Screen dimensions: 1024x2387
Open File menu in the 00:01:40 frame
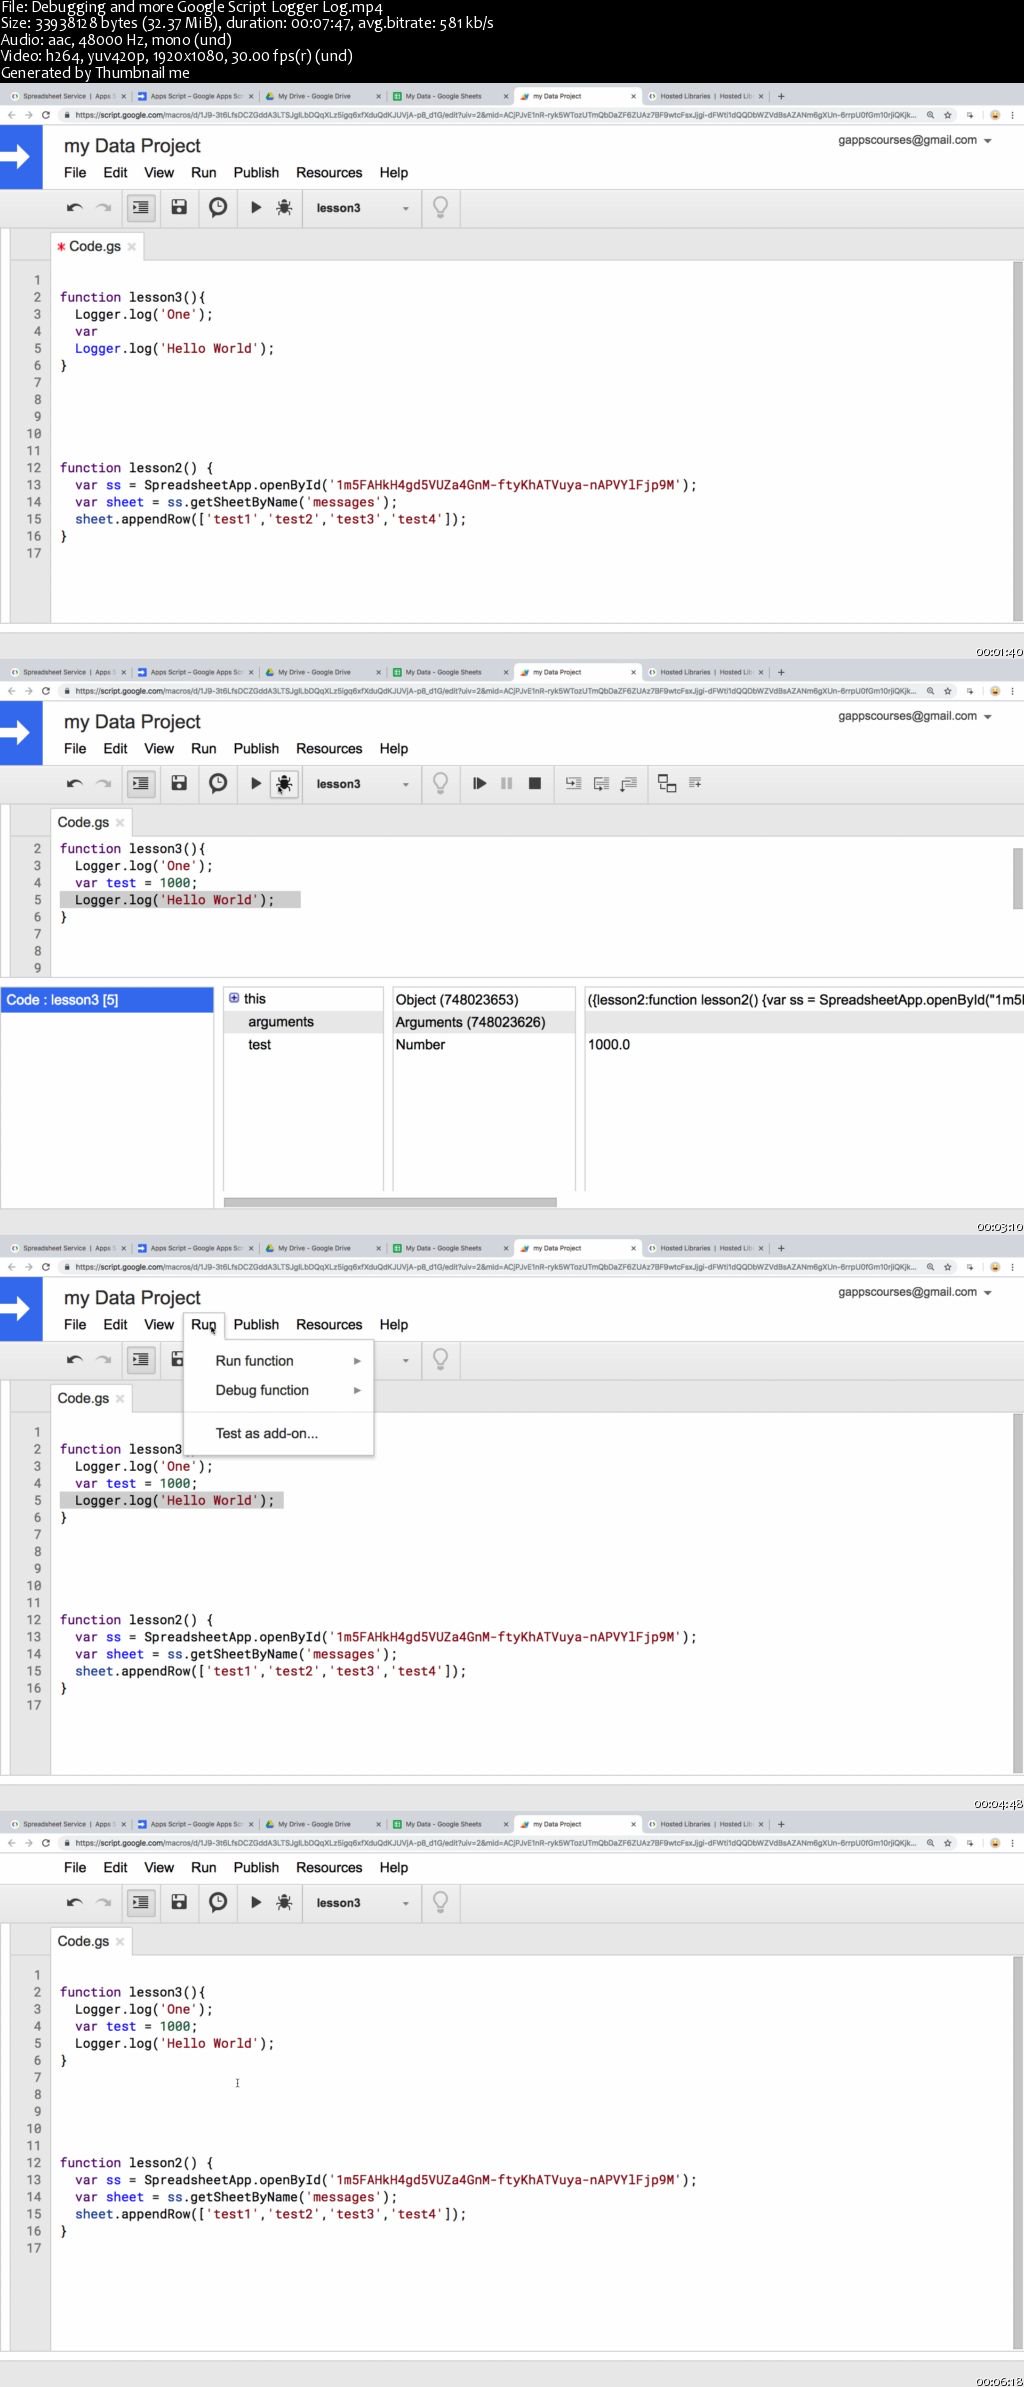(75, 173)
